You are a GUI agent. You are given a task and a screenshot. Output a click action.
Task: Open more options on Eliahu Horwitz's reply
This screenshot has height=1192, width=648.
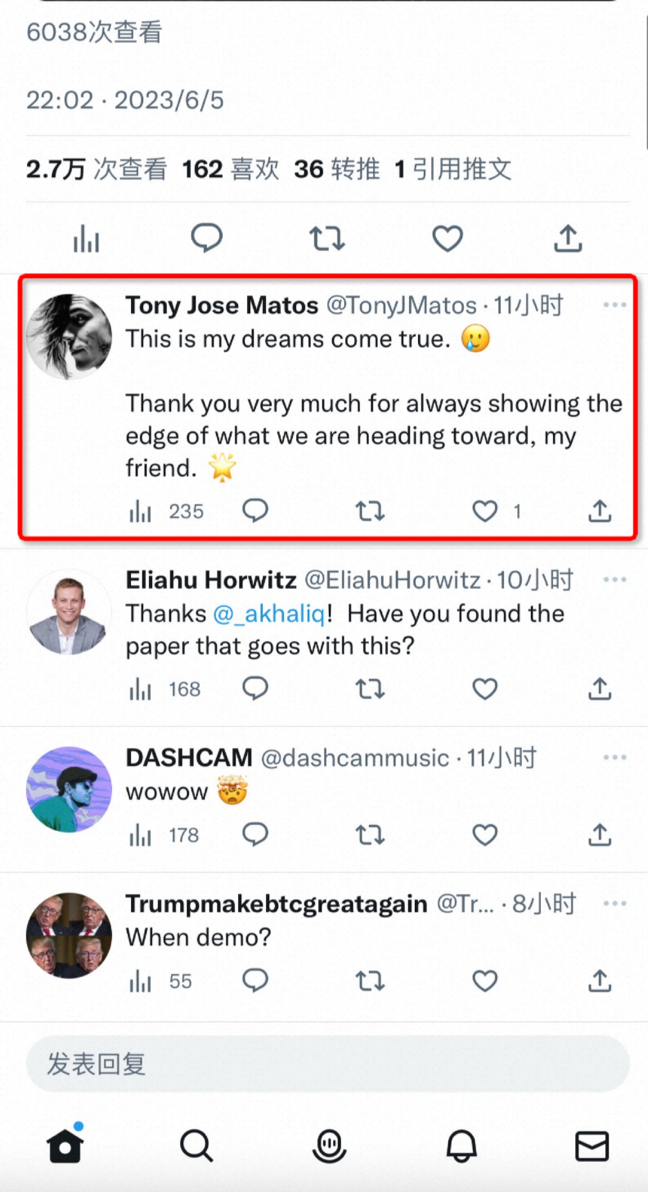tap(614, 580)
